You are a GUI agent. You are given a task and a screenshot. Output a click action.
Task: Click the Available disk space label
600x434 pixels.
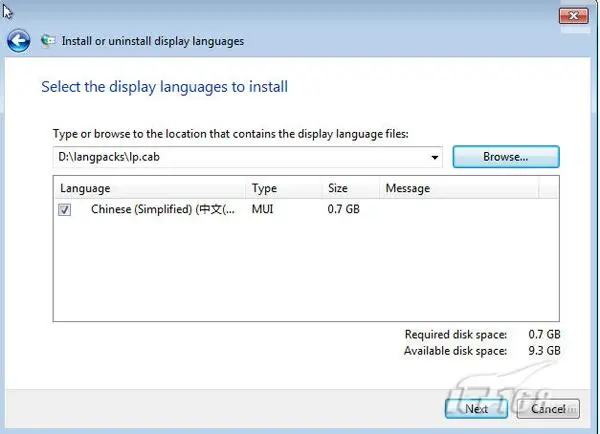[455, 351]
